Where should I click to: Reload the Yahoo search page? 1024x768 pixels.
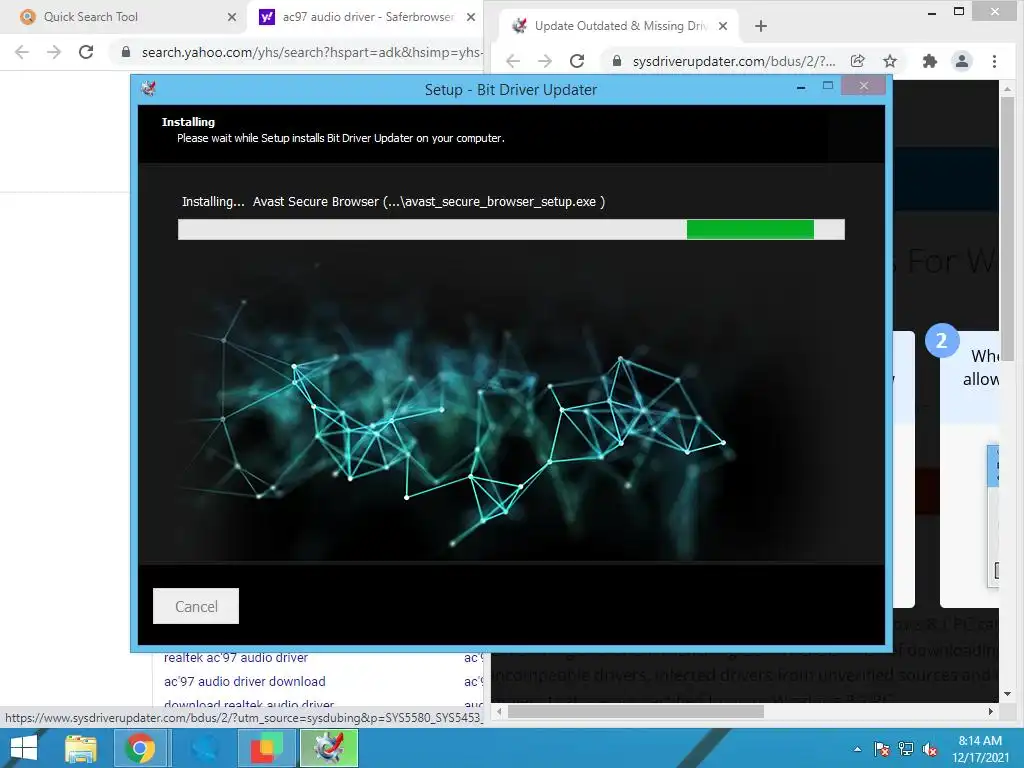point(86,52)
